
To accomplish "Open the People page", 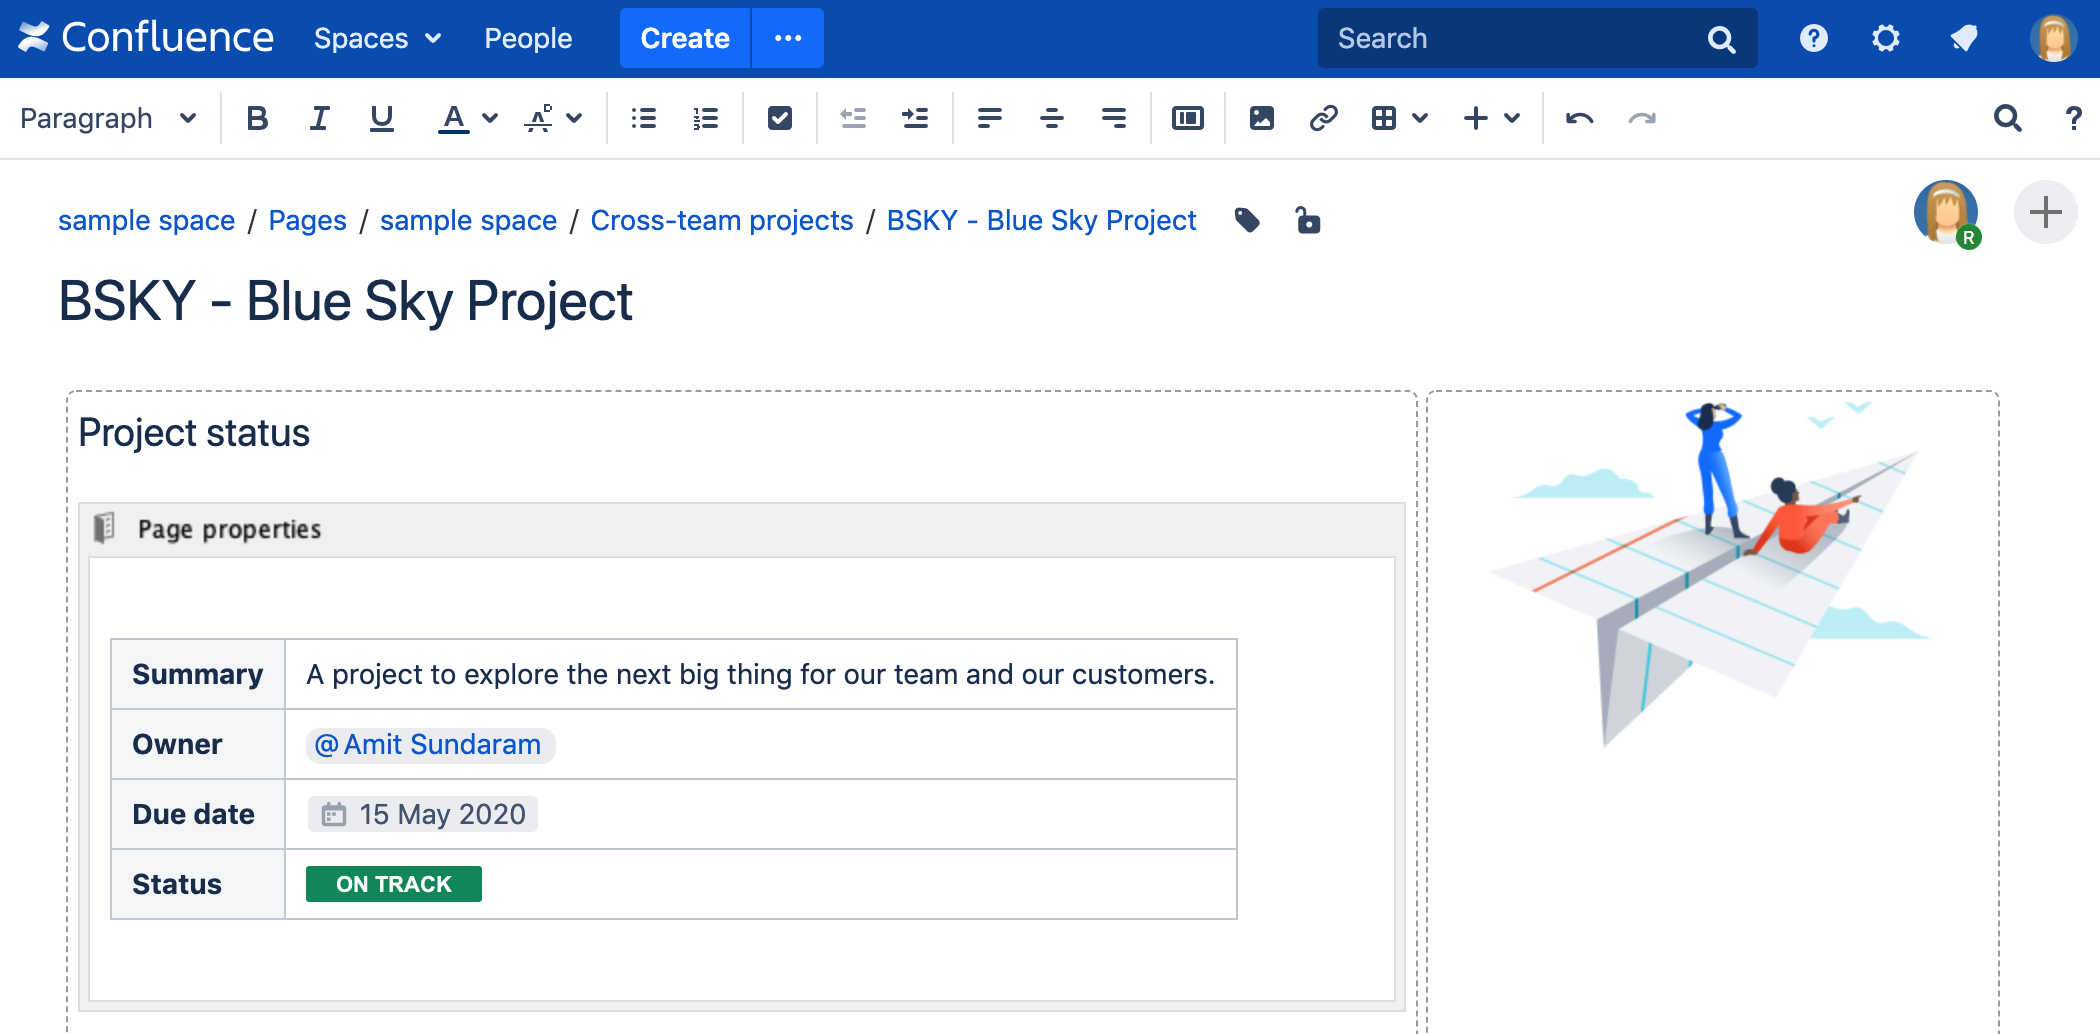I will pos(528,38).
